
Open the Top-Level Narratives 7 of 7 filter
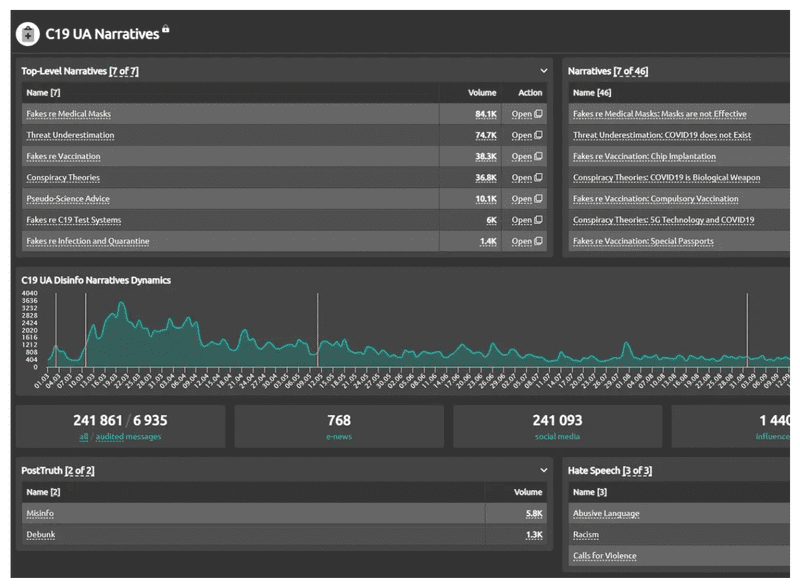(x=123, y=71)
